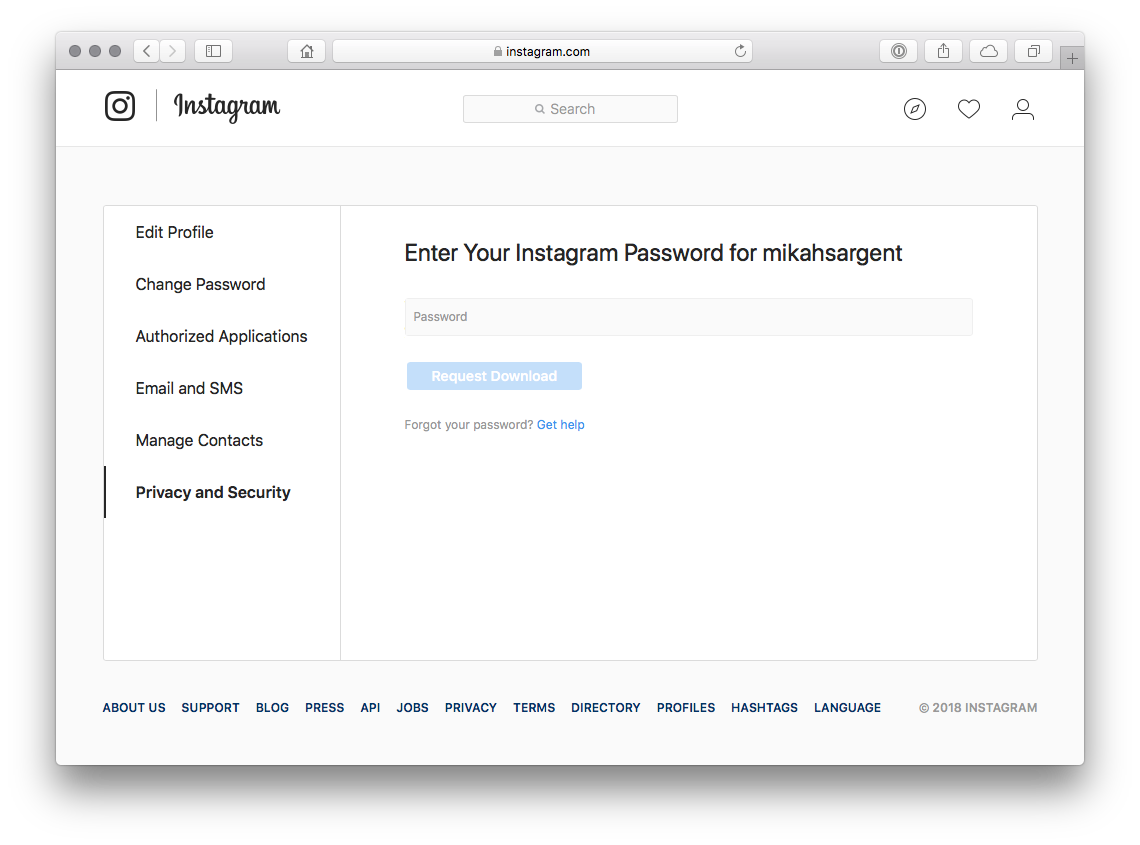Viewport: 1140px width, 845px height.
Task: Show all tabs overview in Safari
Action: pos(1034,51)
